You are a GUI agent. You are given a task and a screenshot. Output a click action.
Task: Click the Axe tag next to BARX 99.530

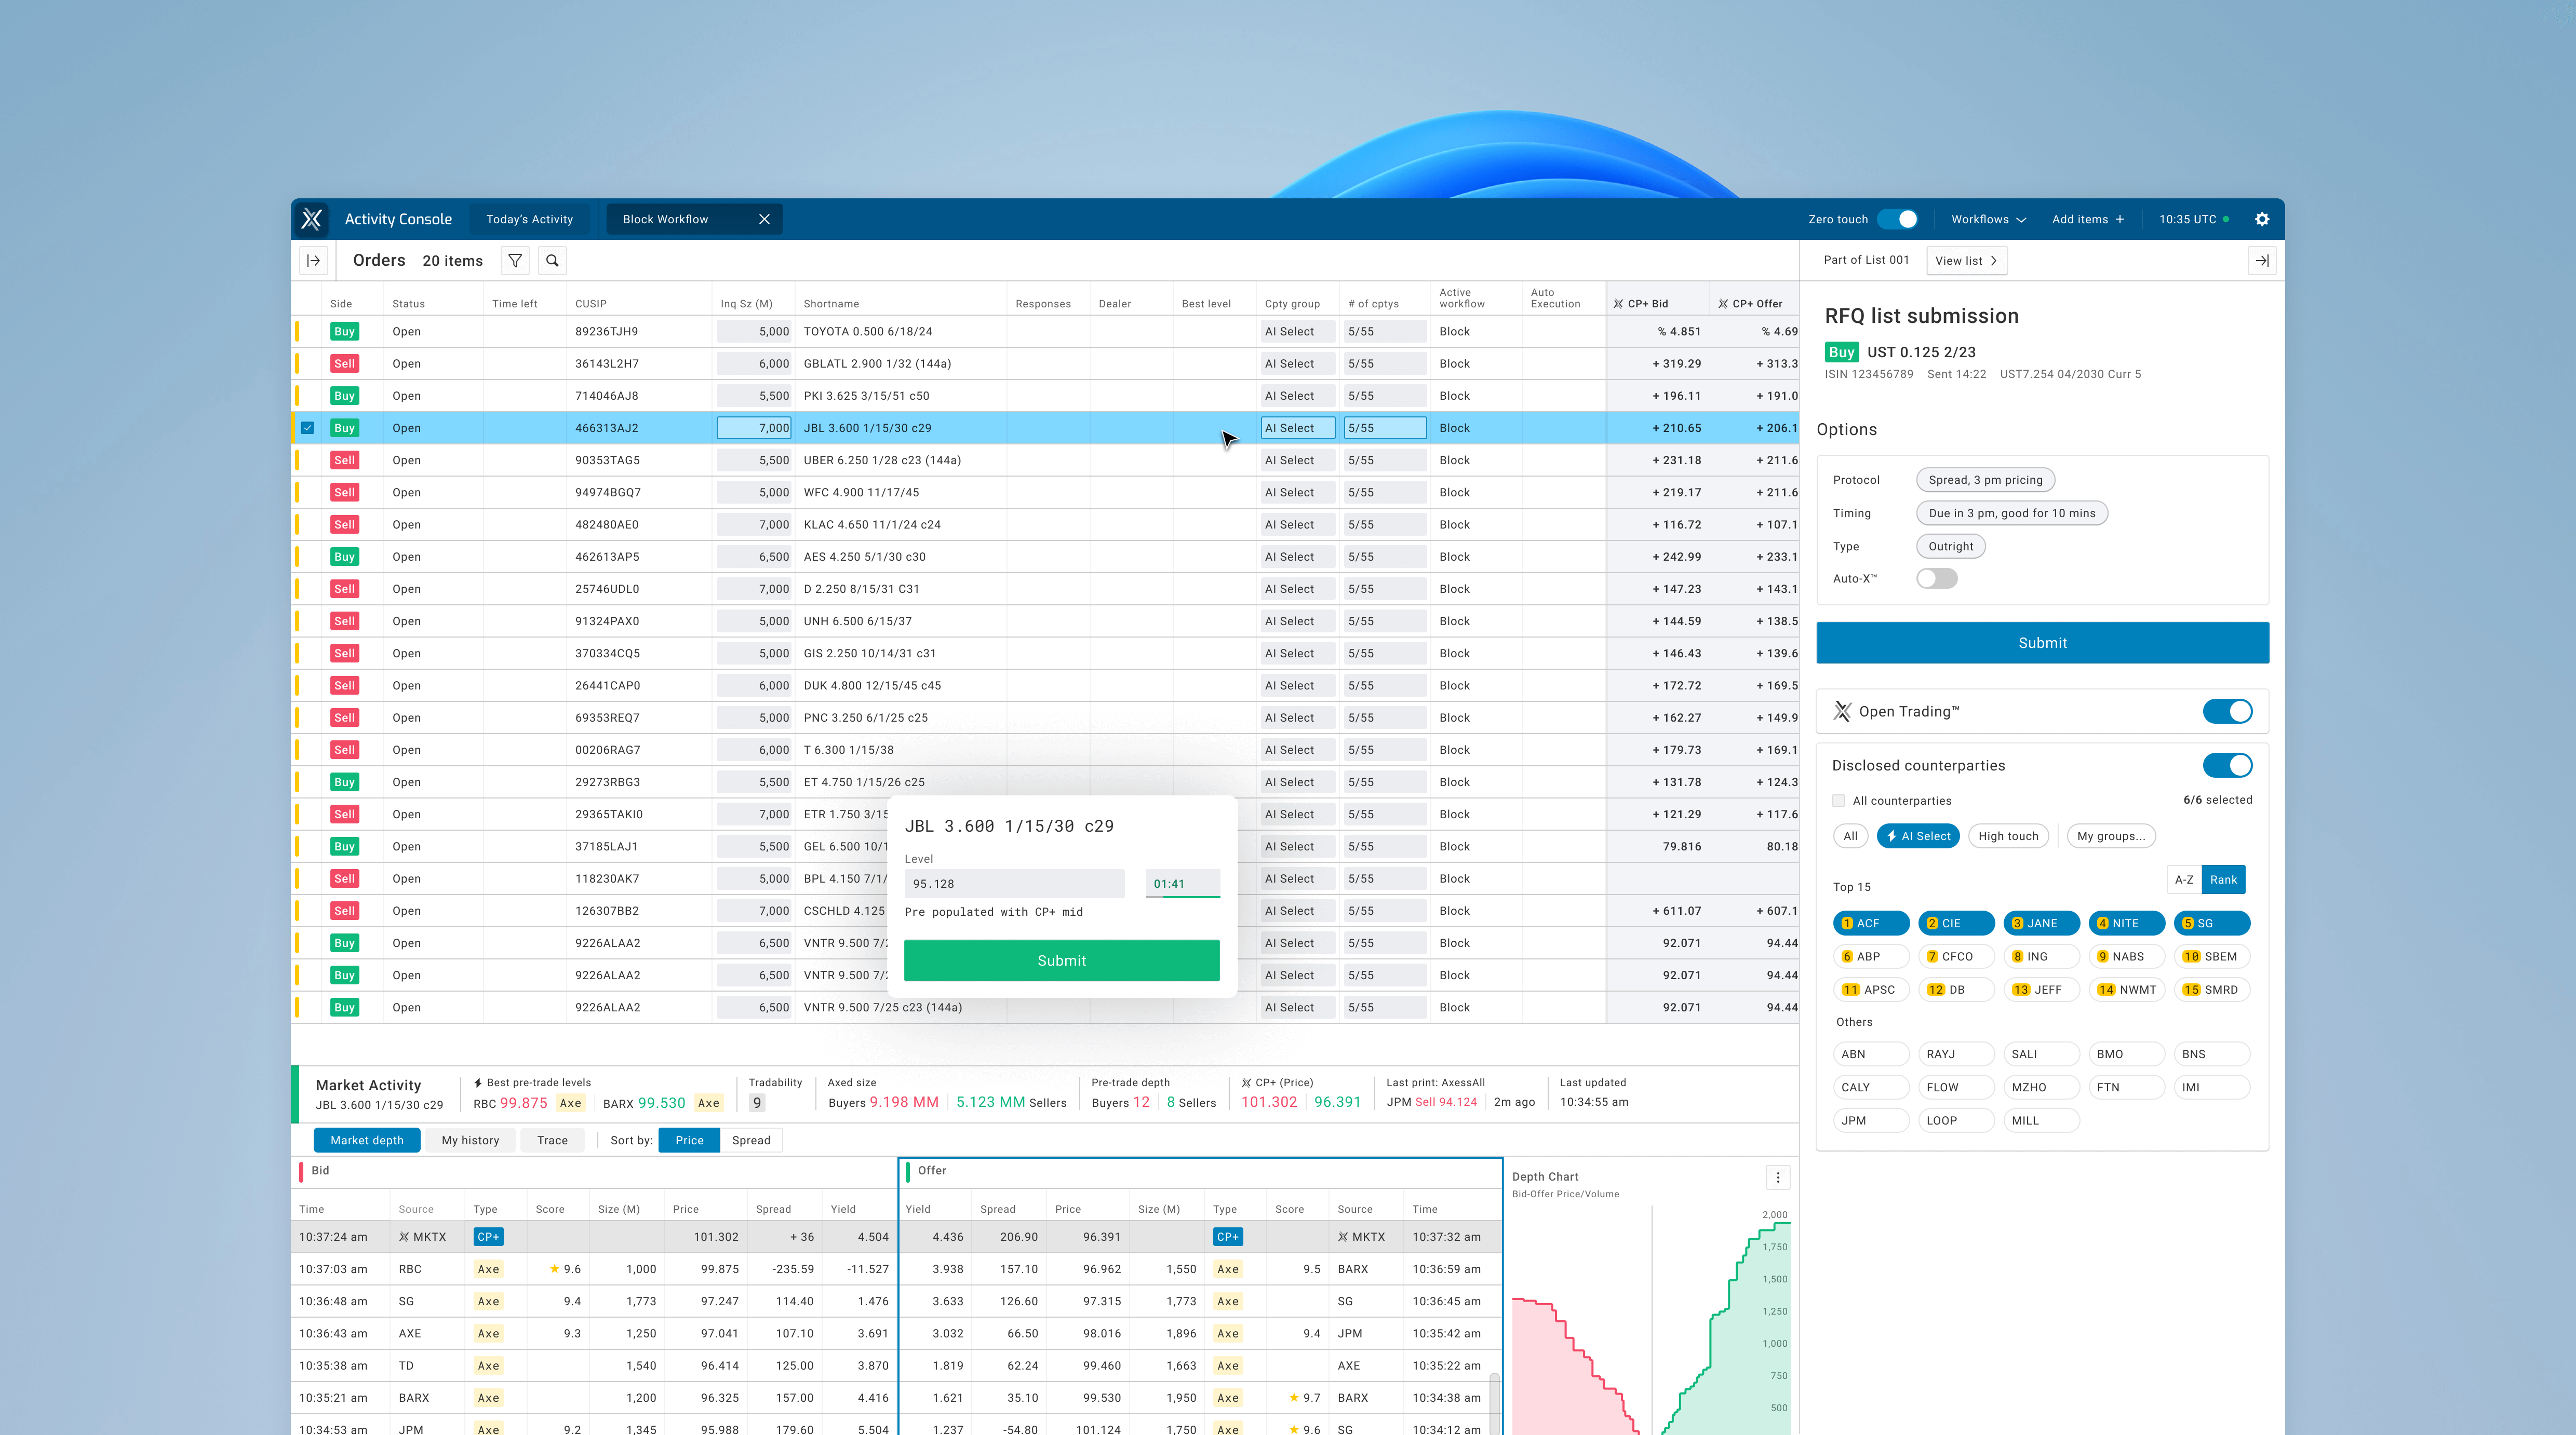click(709, 1103)
